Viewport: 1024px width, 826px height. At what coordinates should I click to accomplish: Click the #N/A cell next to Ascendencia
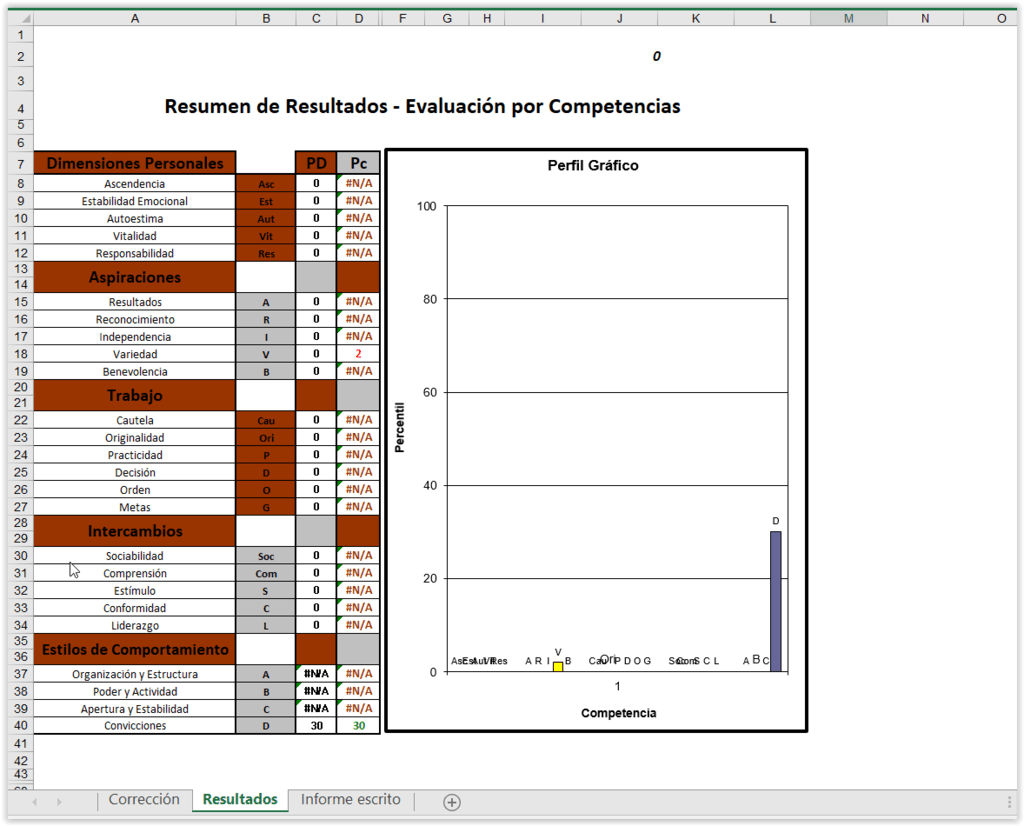pyautogui.click(x=358, y=184)
